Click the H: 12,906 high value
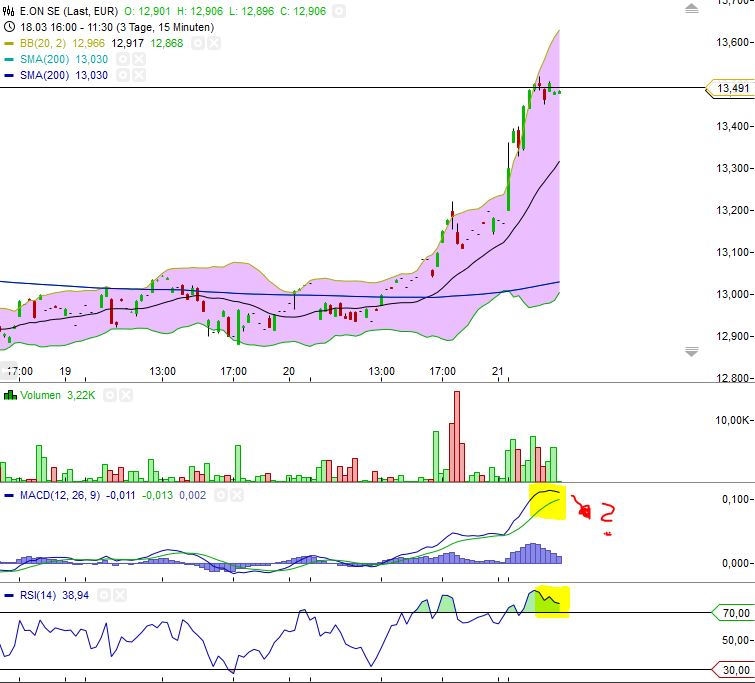Screen dimensions: 755x683 tap(200, 11)
